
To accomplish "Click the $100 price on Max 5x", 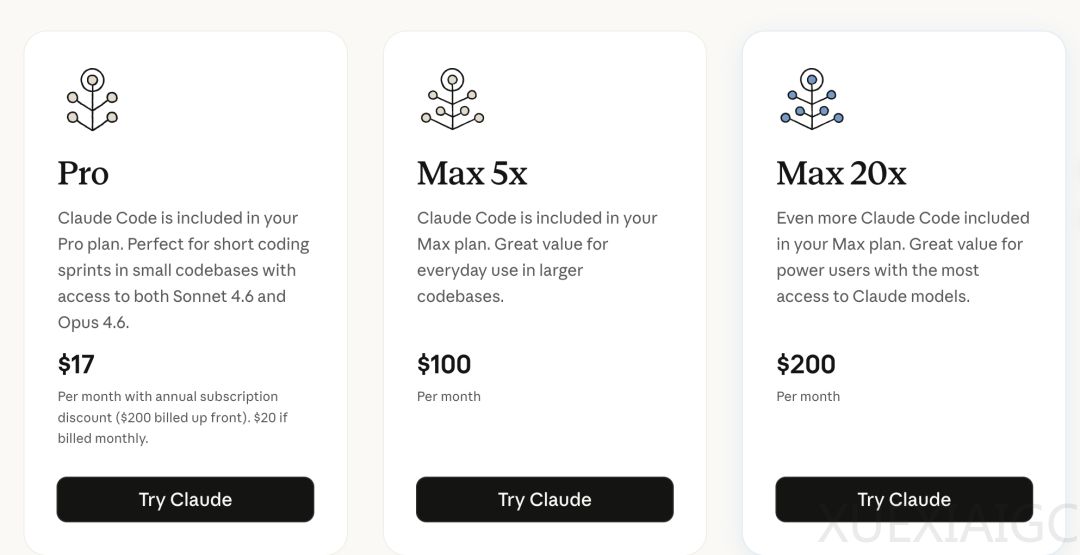I will click(444, 364).
